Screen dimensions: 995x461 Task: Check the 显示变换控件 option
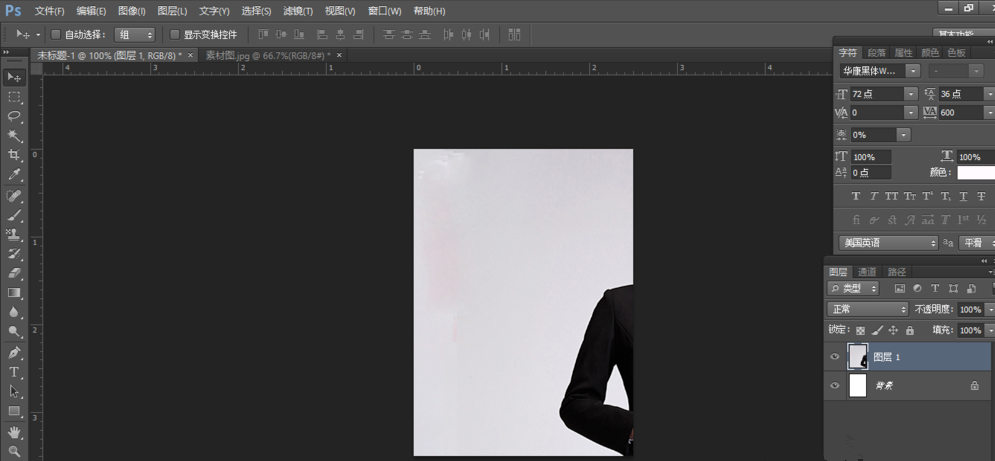[174, 35]
